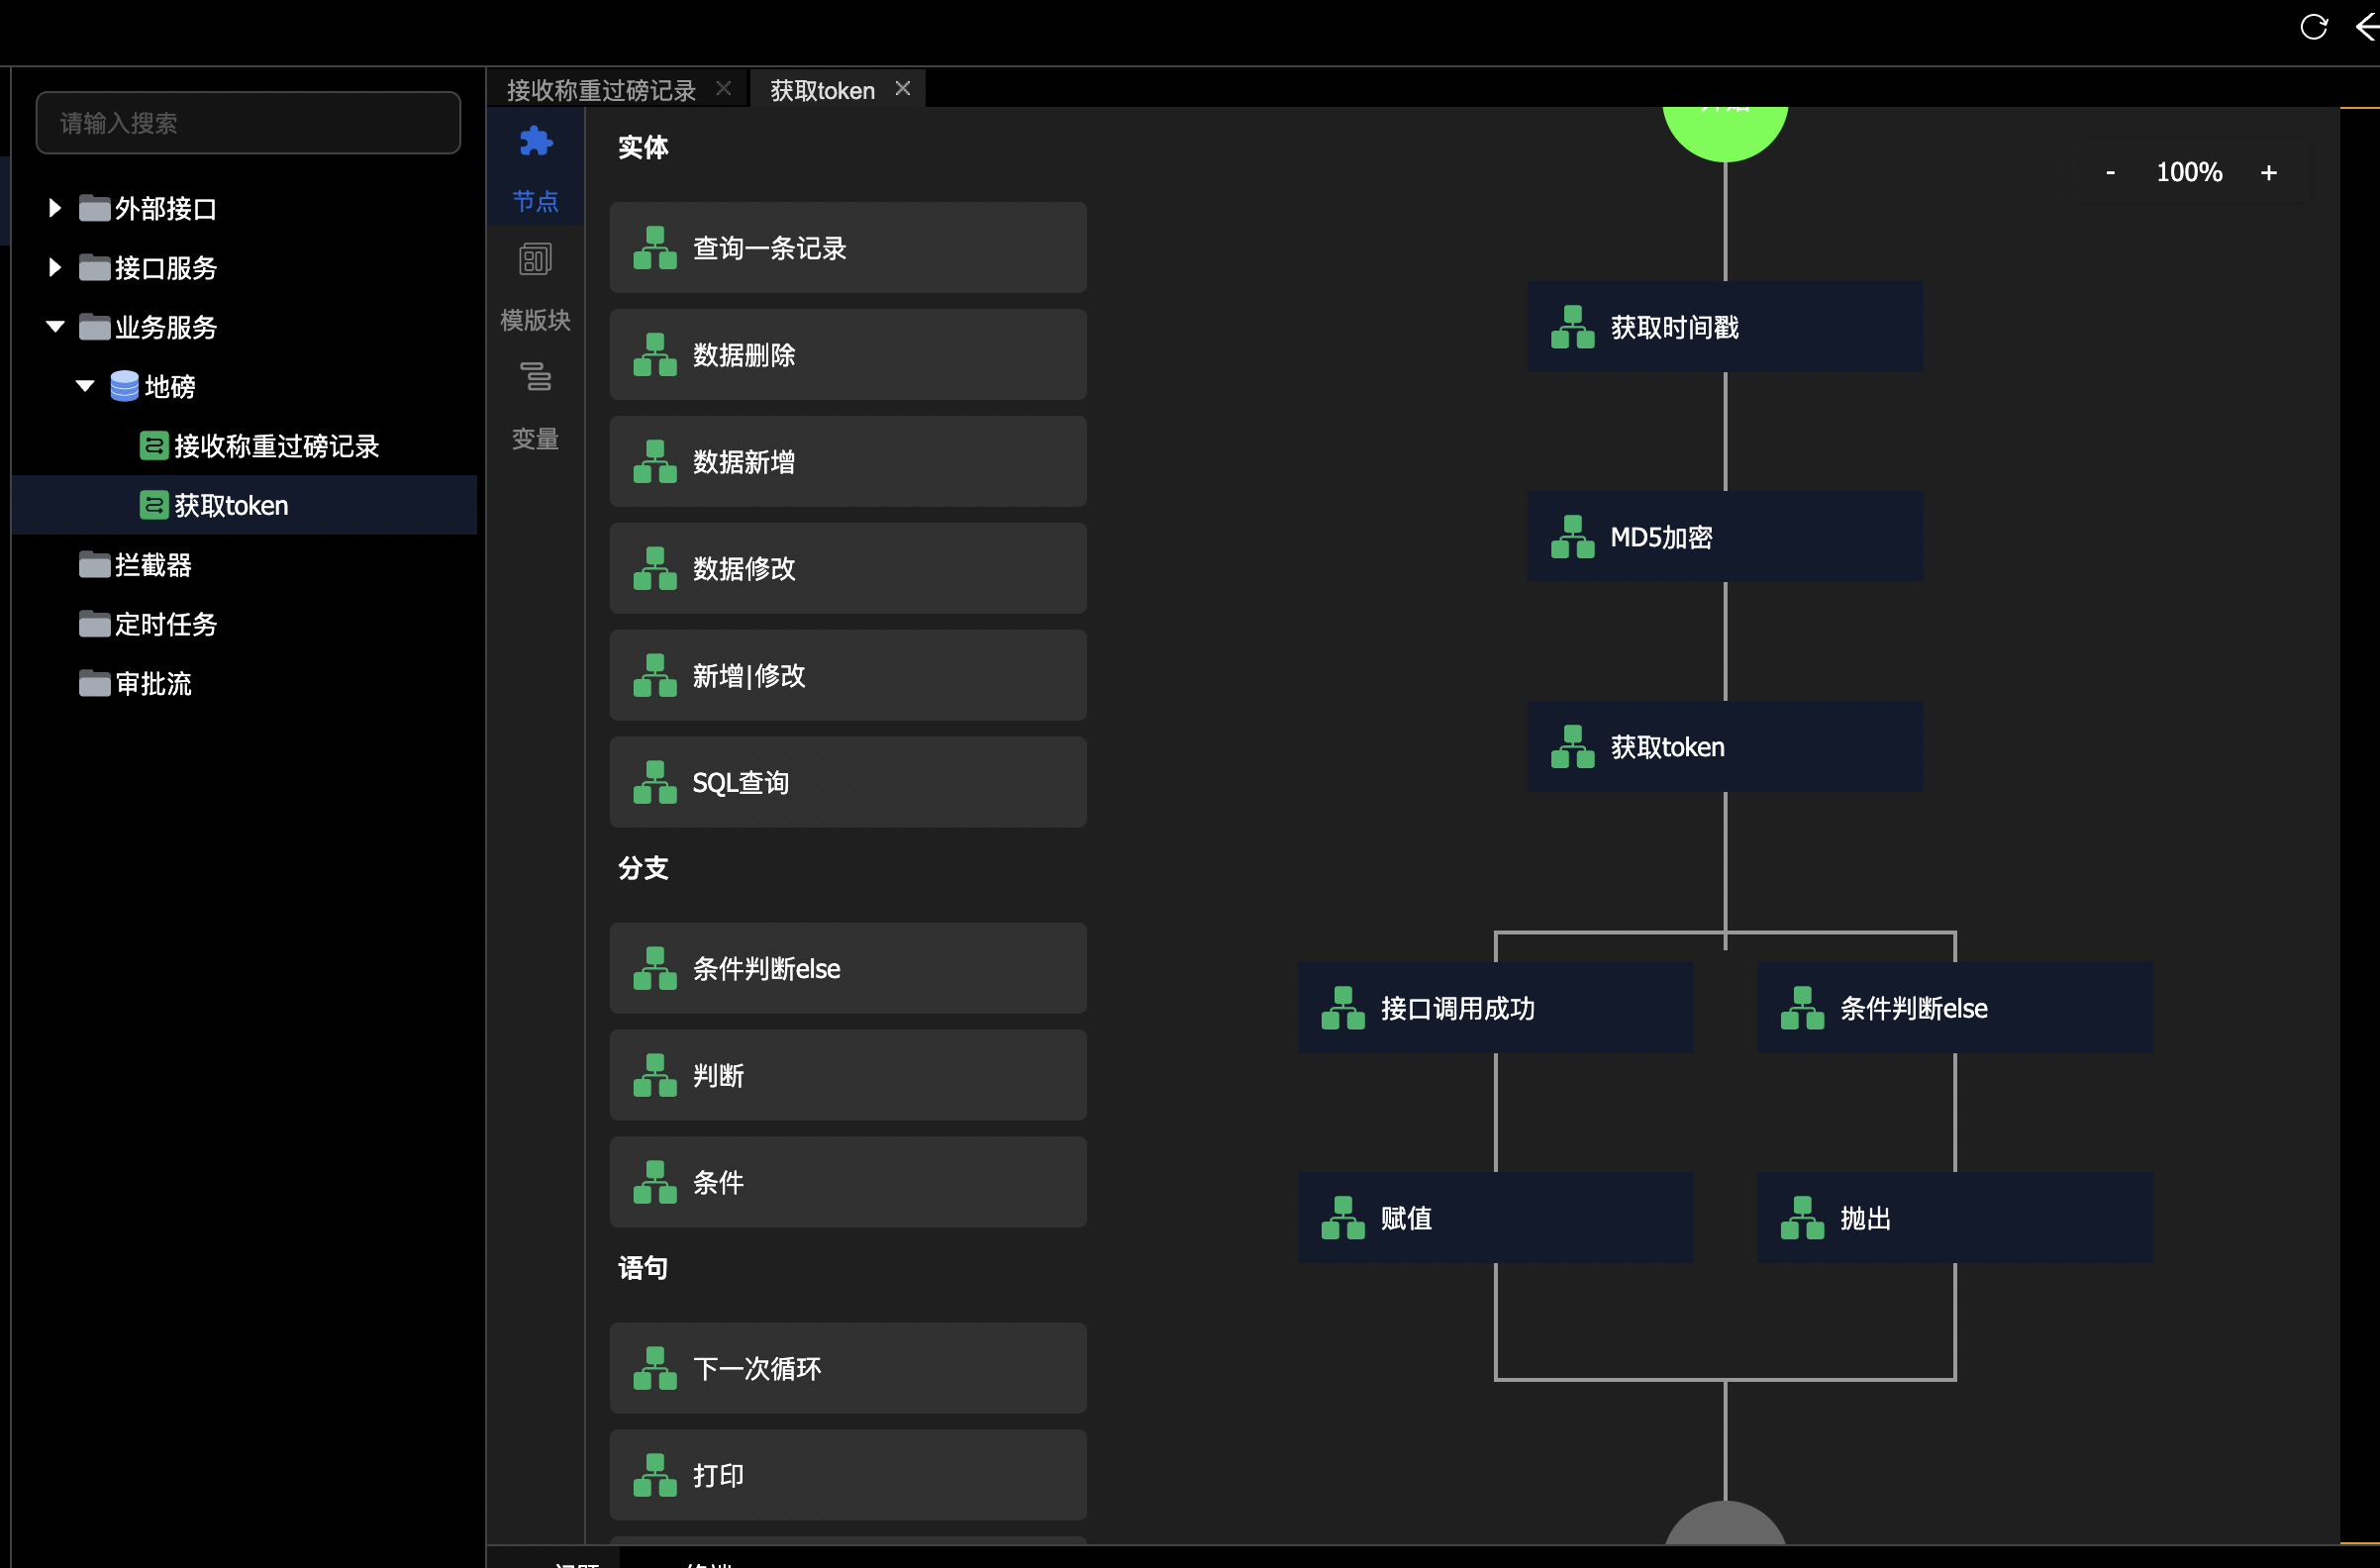Image resolution: width=2380 pixels, height=1568 pixels.
Task: Click the 请输入搜索 search field
Action: pyautogui.click(x=248, y=123)
